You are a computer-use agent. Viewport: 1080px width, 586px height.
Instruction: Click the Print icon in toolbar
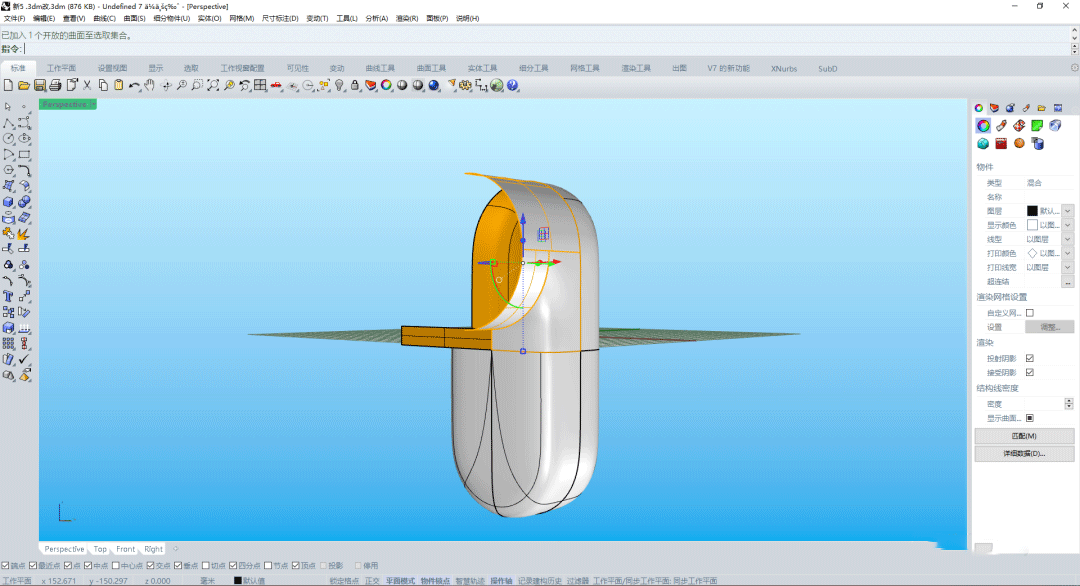pyautogui.click(x=56, y=86)
